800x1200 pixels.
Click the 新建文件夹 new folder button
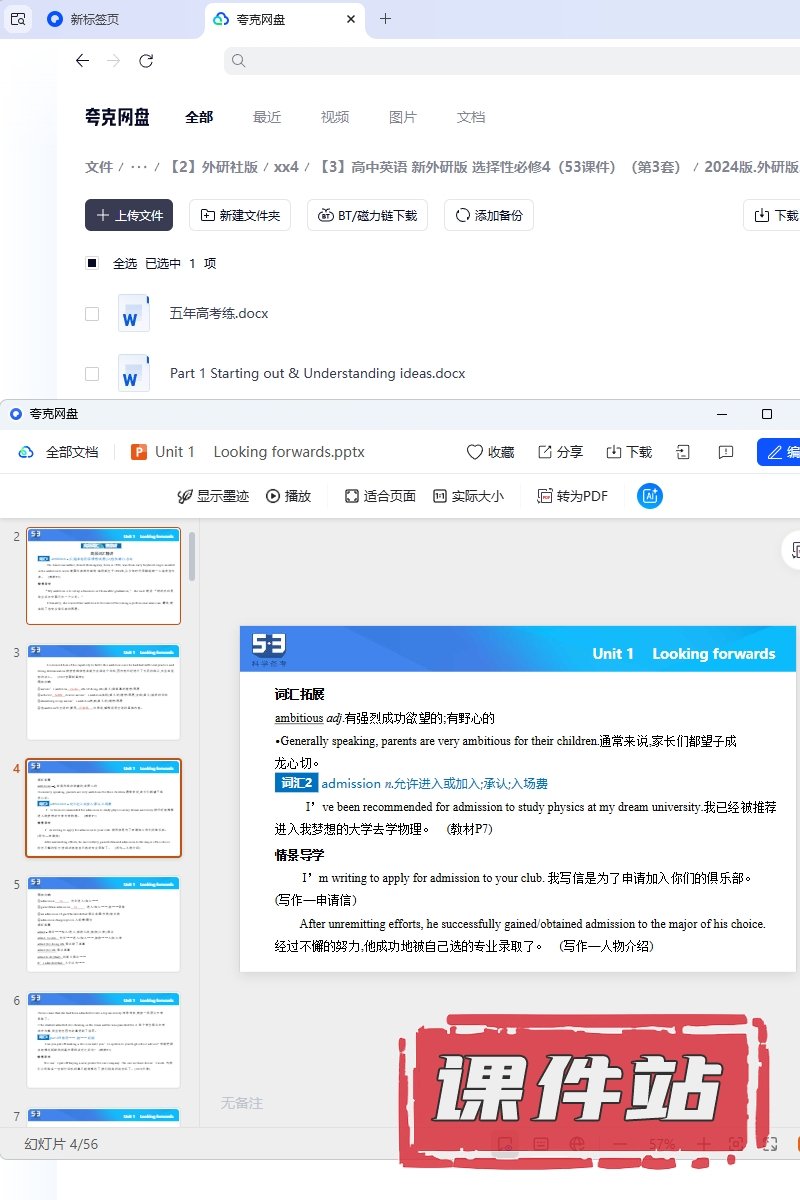pyautogui.click(x=241, y=215)
